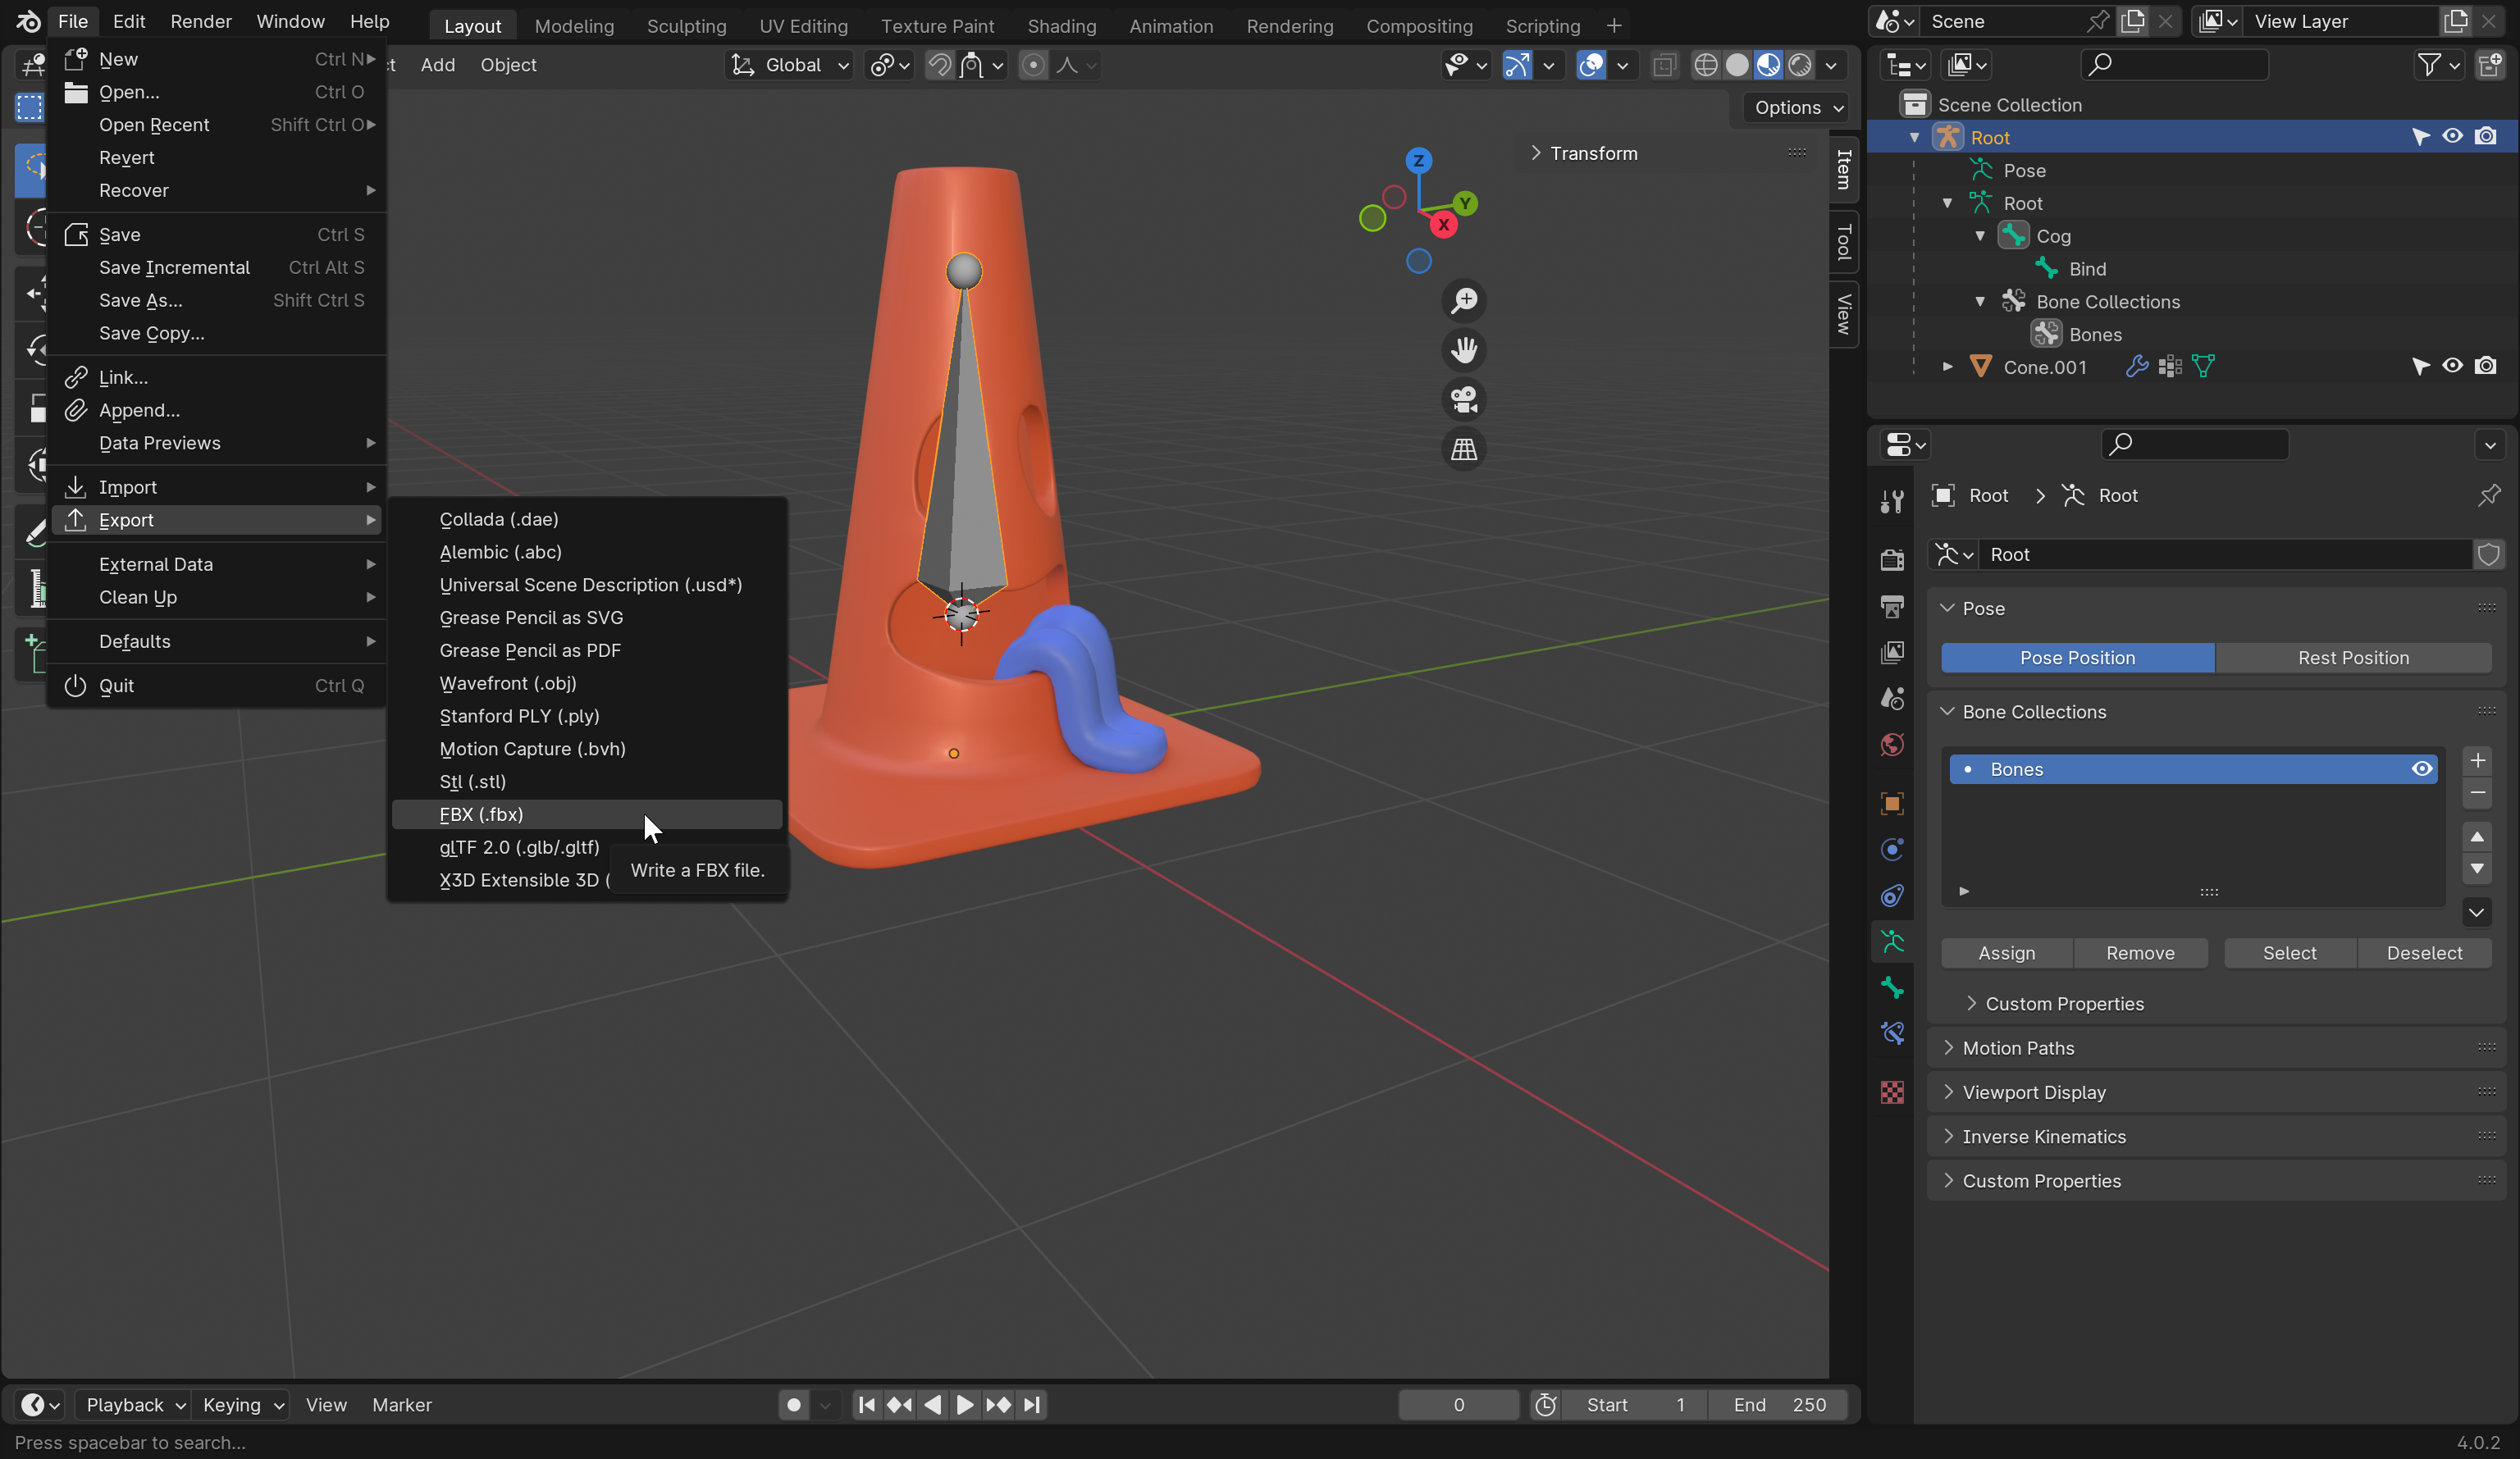Expand Cone.001 in outliner
2520x1459 pixels.
coord(1947,367)
